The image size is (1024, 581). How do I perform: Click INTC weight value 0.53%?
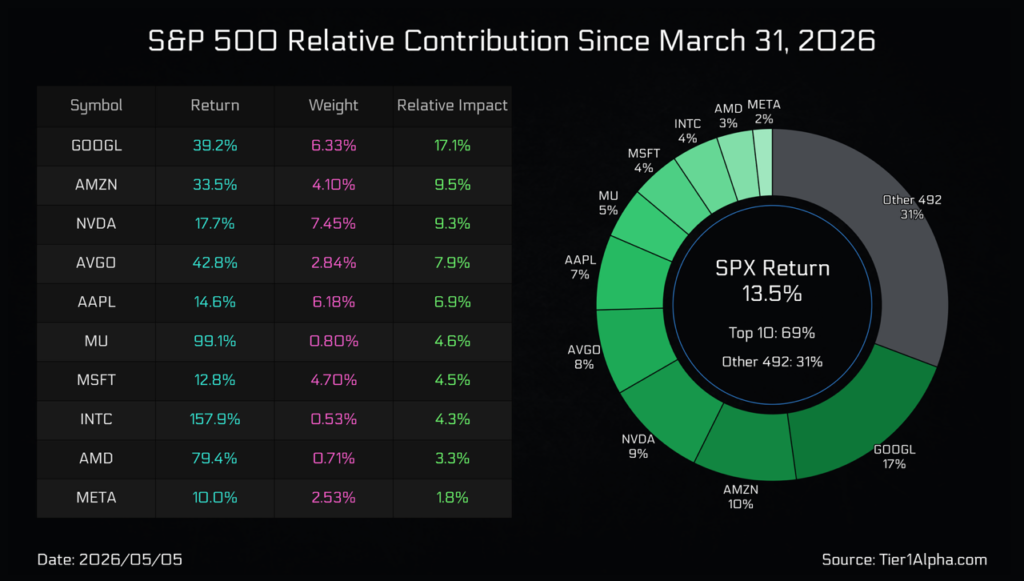click(333, 419)
